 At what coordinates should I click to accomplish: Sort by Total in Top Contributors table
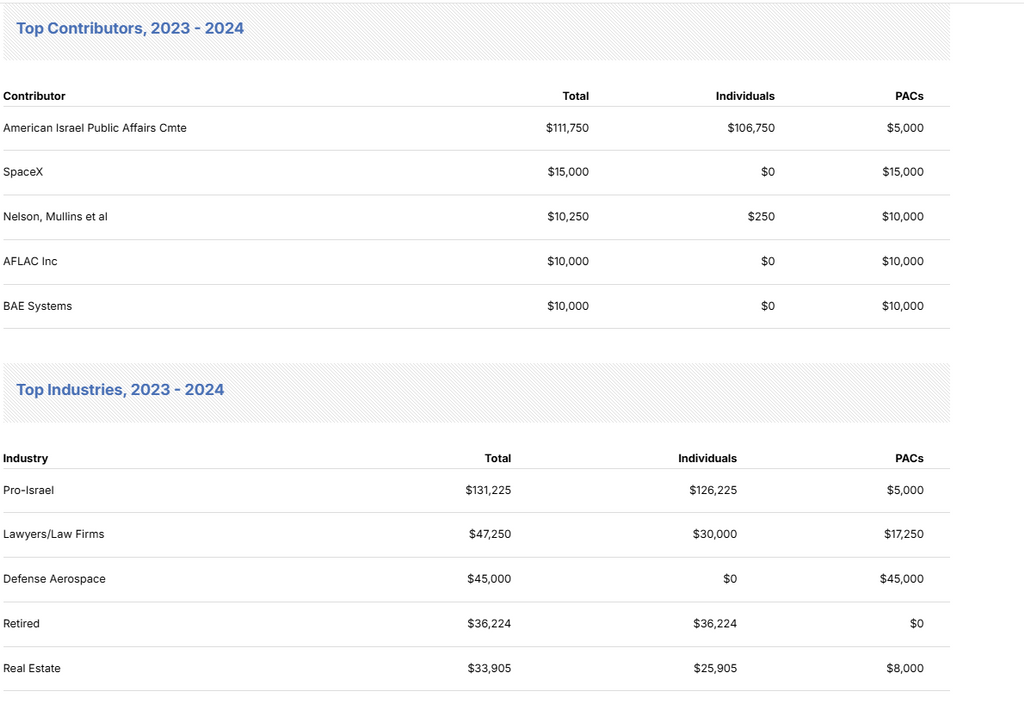(575, 96)
